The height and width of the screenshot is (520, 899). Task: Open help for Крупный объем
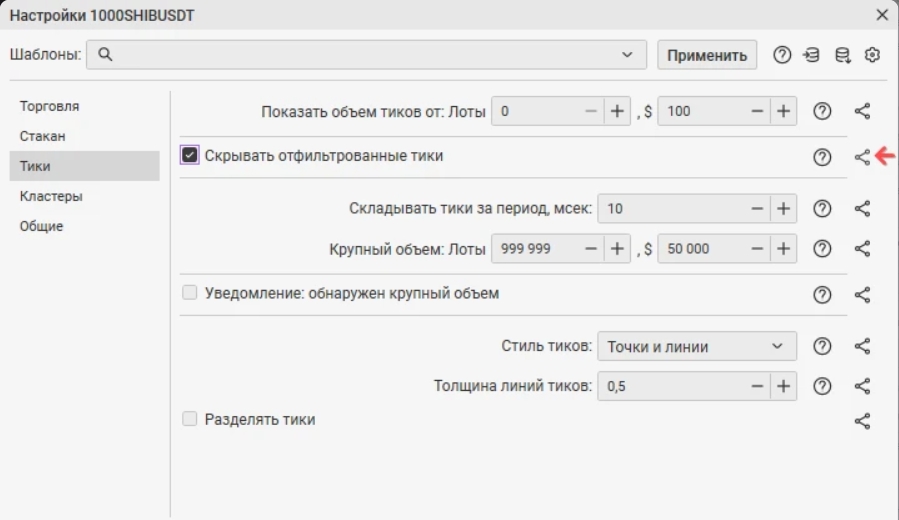[822, 249]
